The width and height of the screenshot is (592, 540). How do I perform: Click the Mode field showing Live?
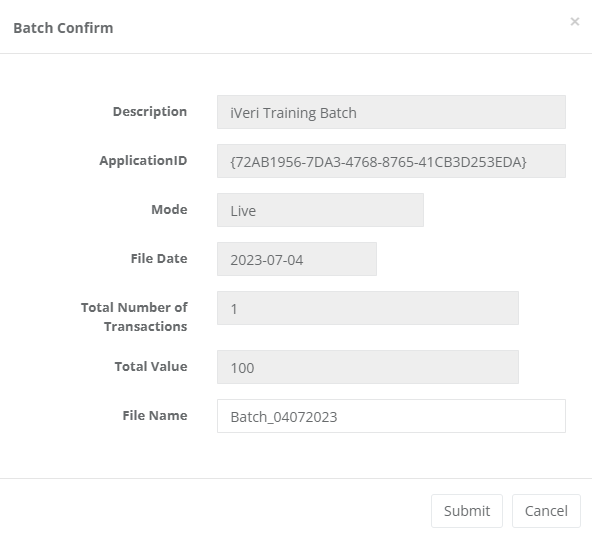[320, 210]
